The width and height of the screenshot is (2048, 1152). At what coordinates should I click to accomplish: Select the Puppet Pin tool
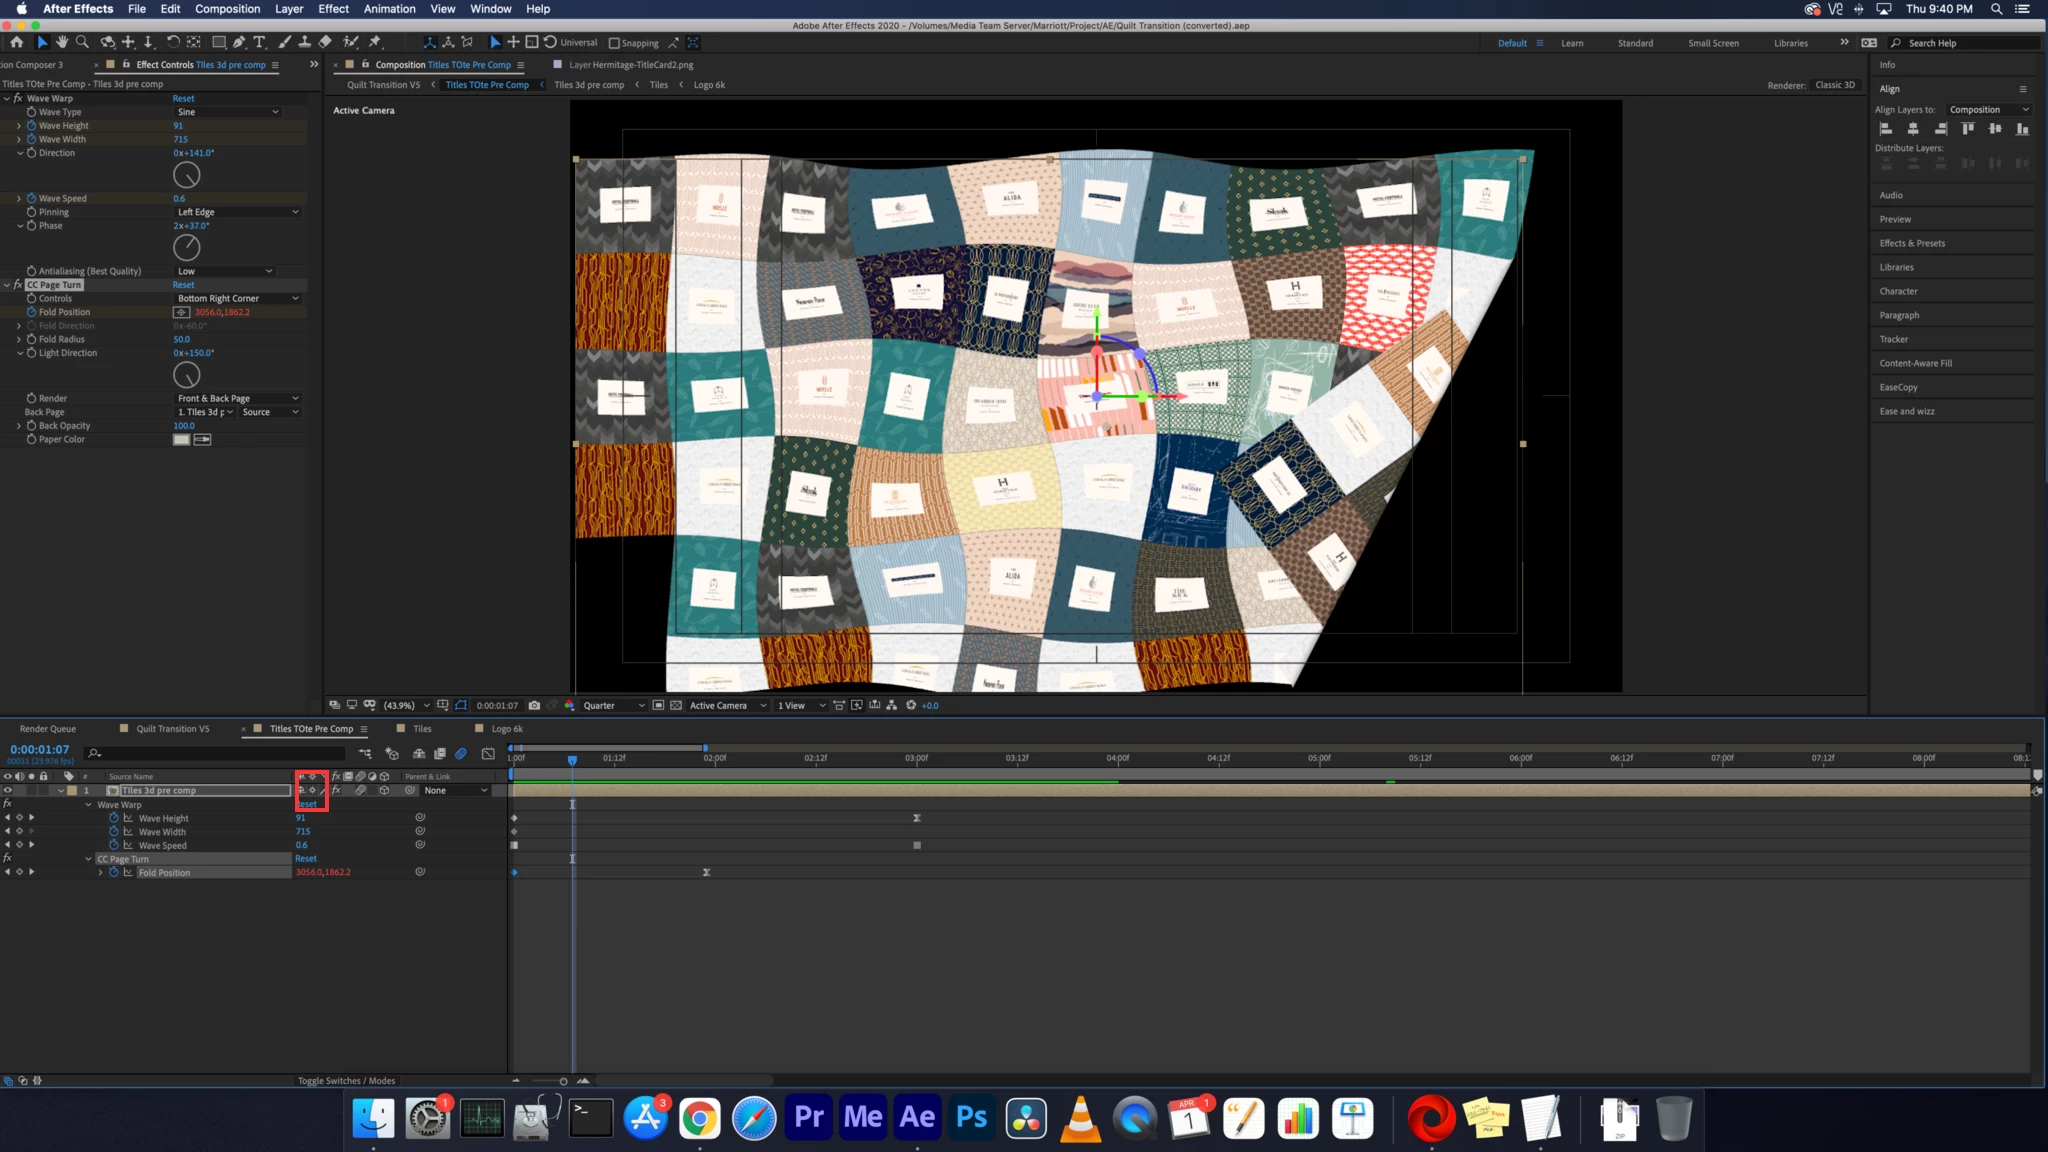[375, 42]
